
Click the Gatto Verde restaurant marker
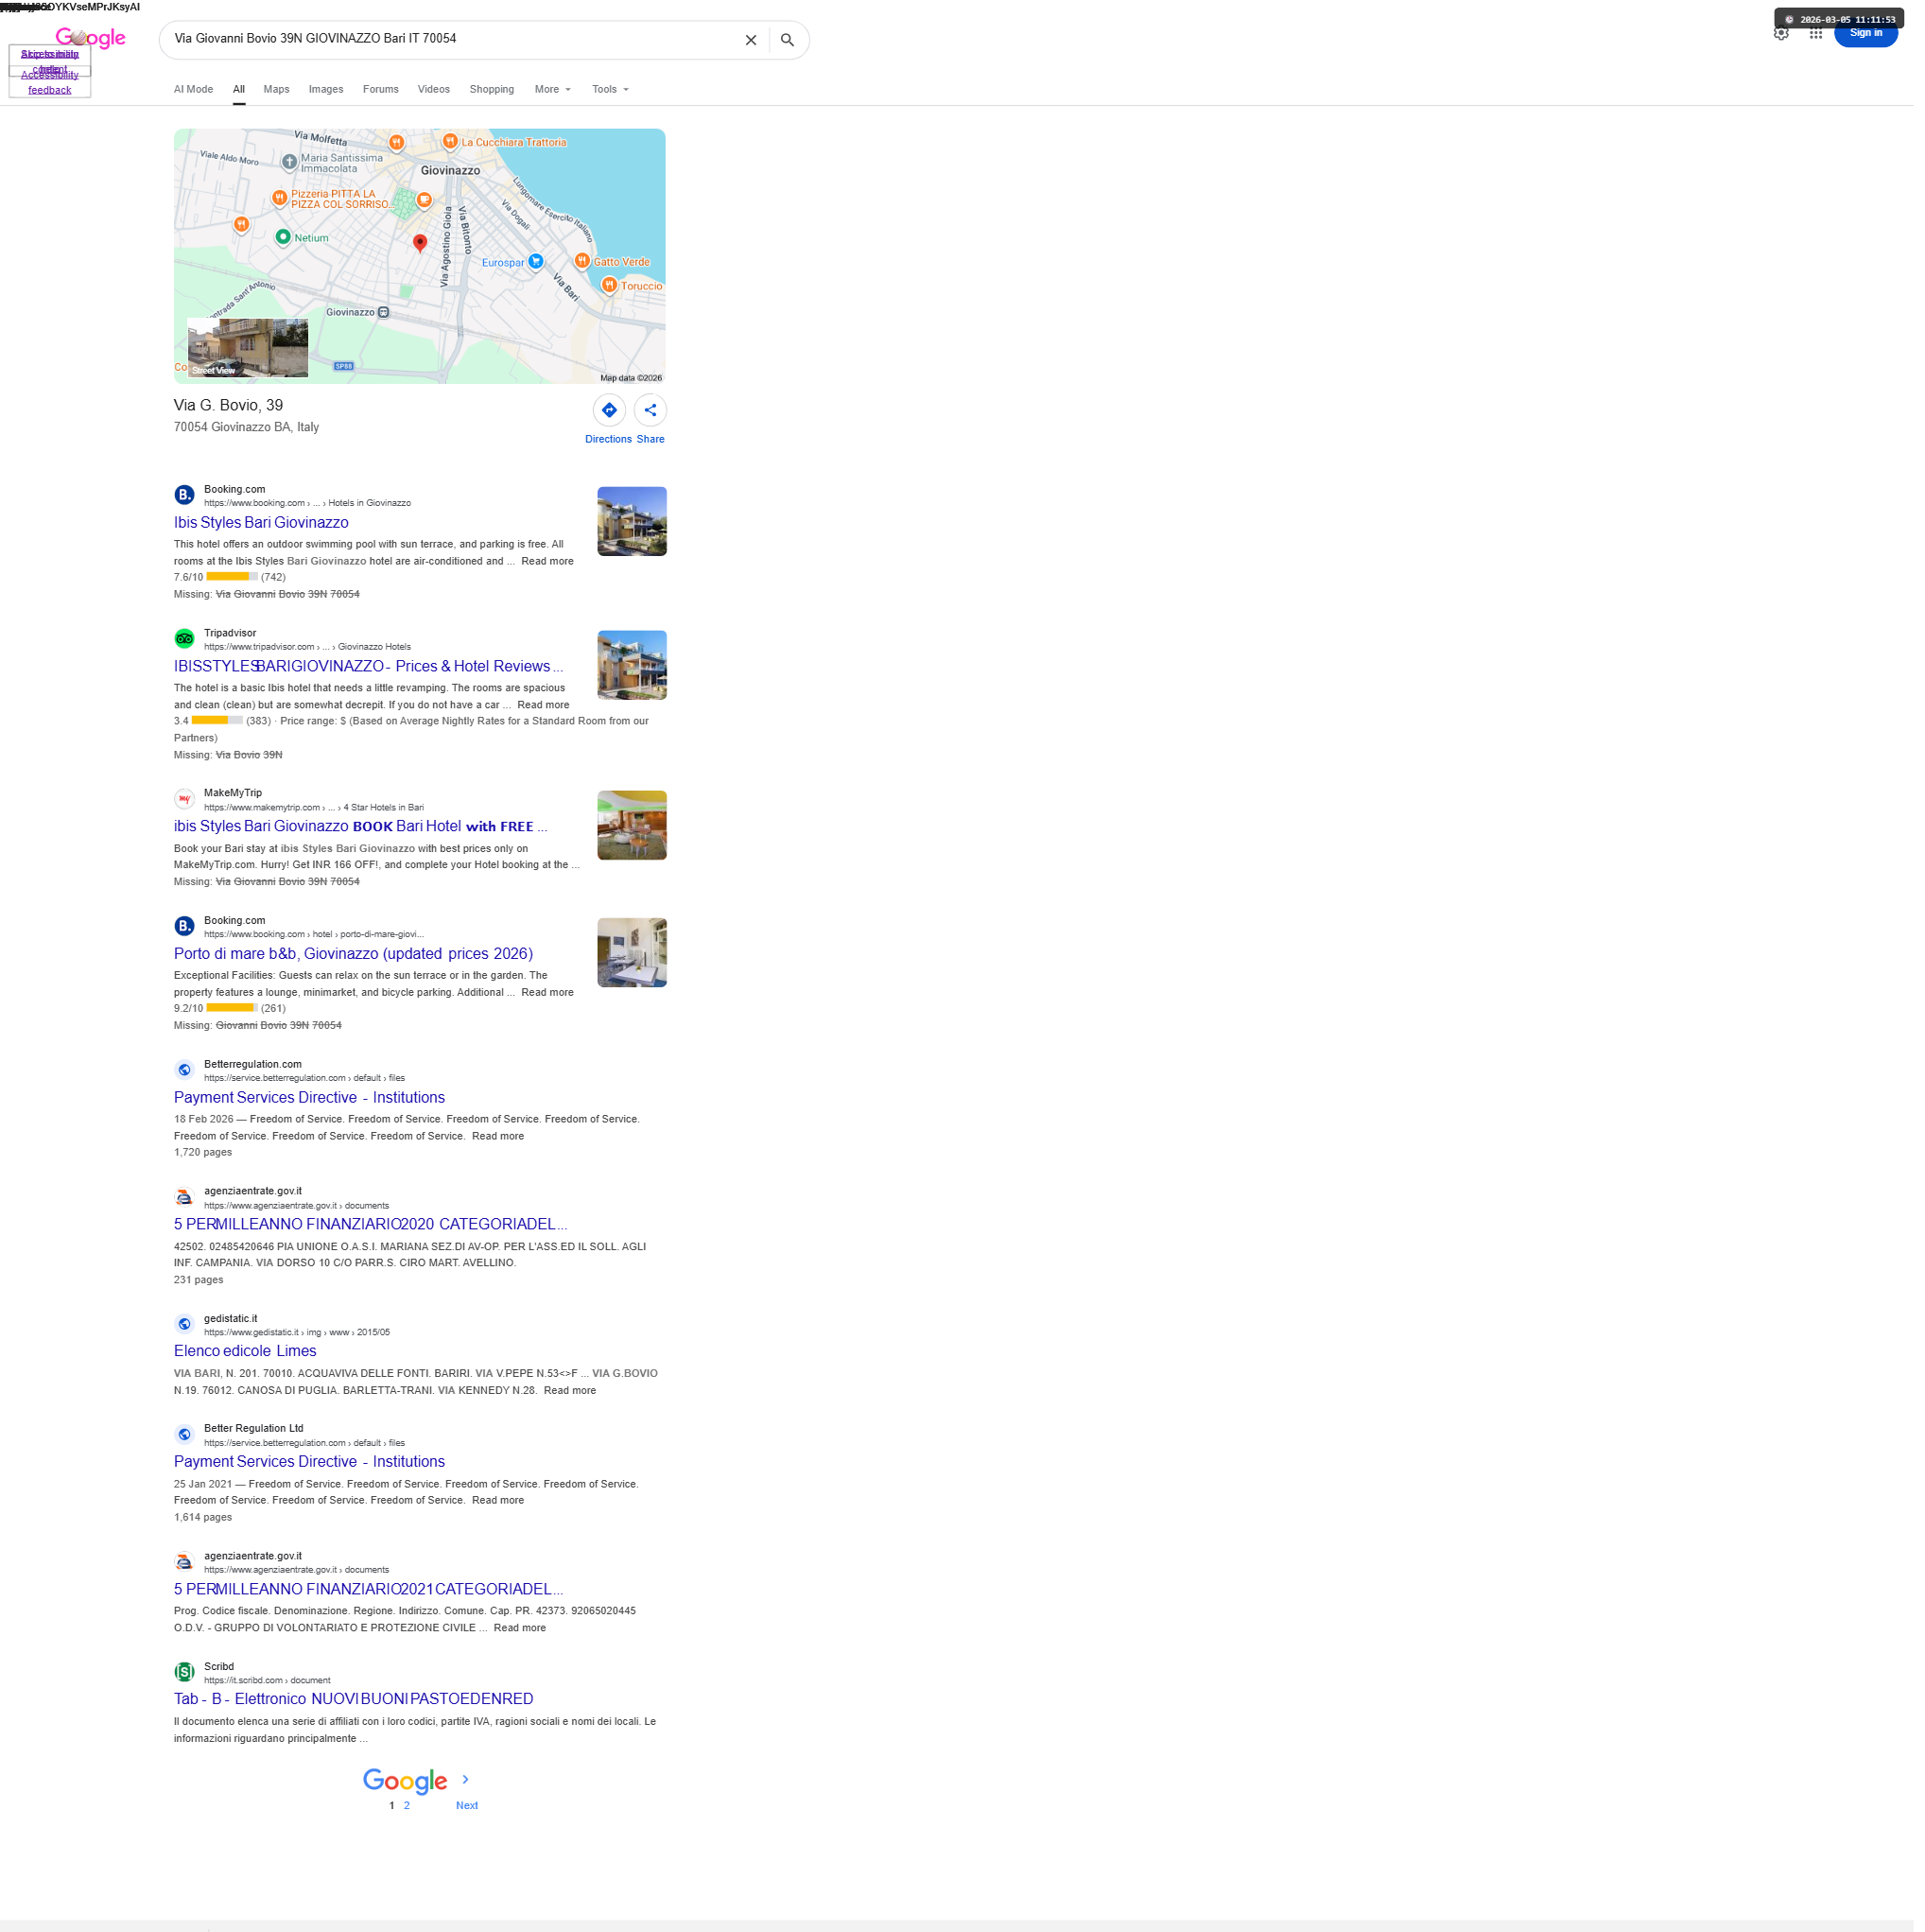point(585,262)
